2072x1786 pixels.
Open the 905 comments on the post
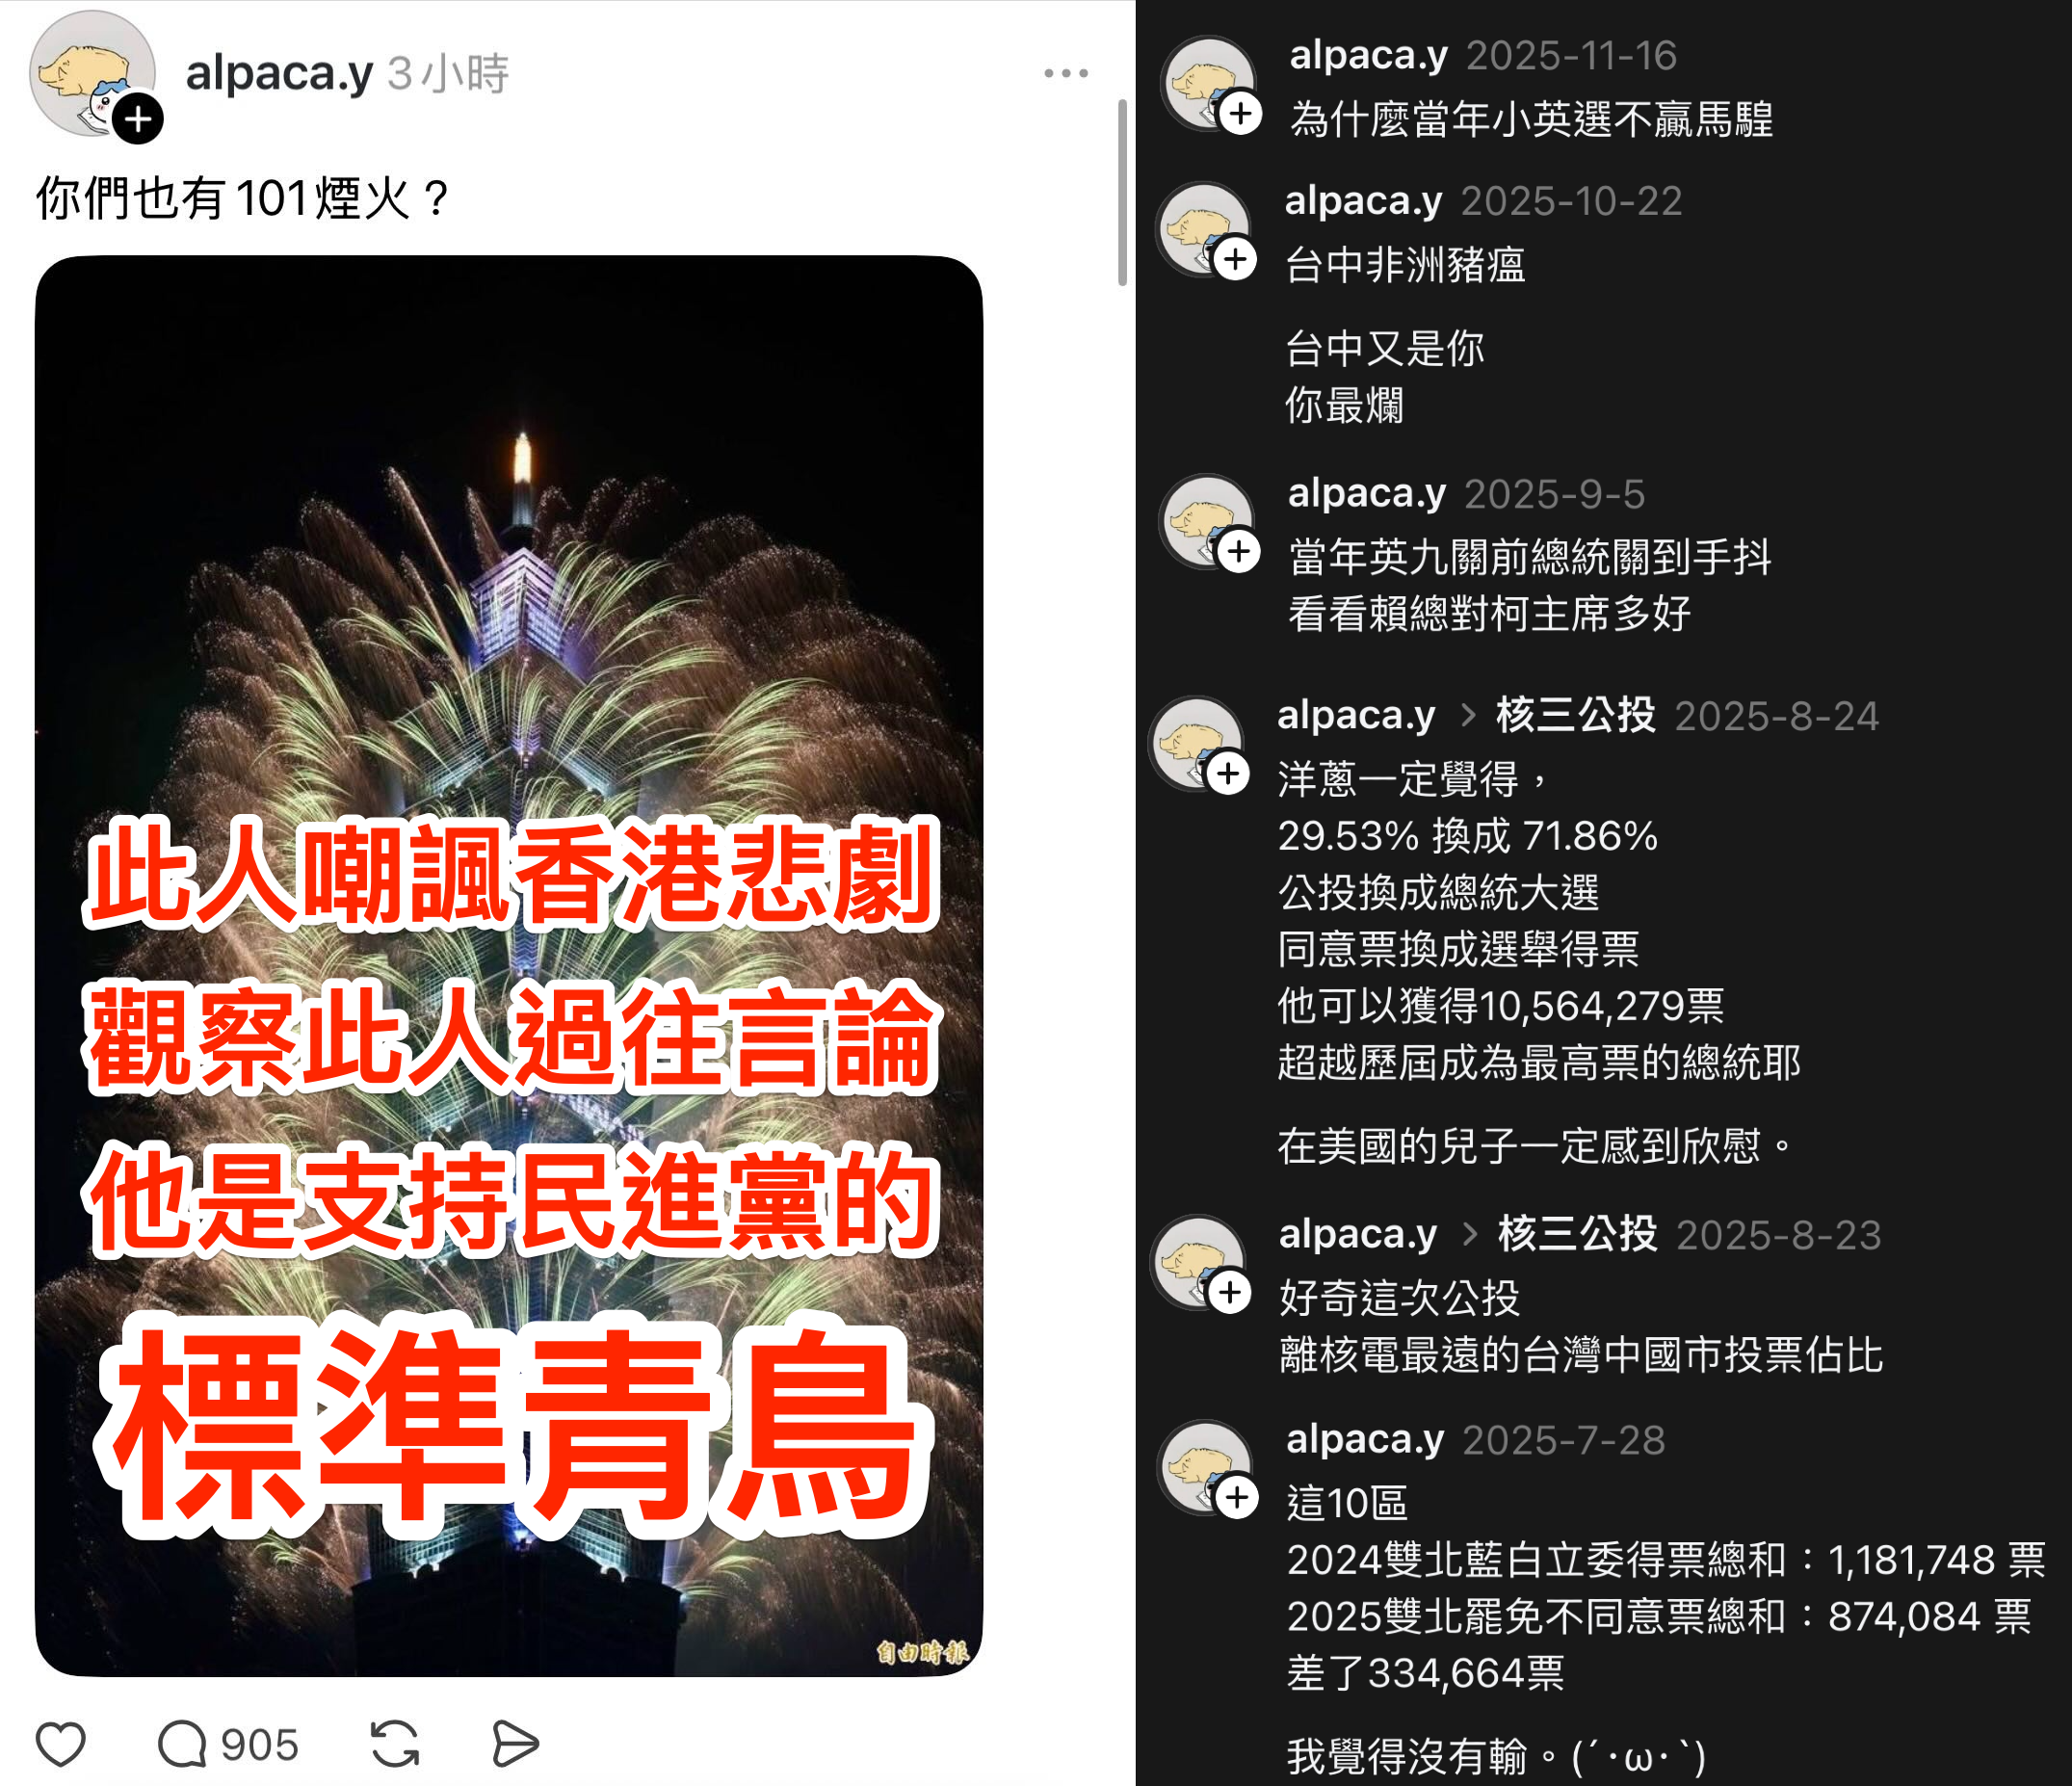228,1744
